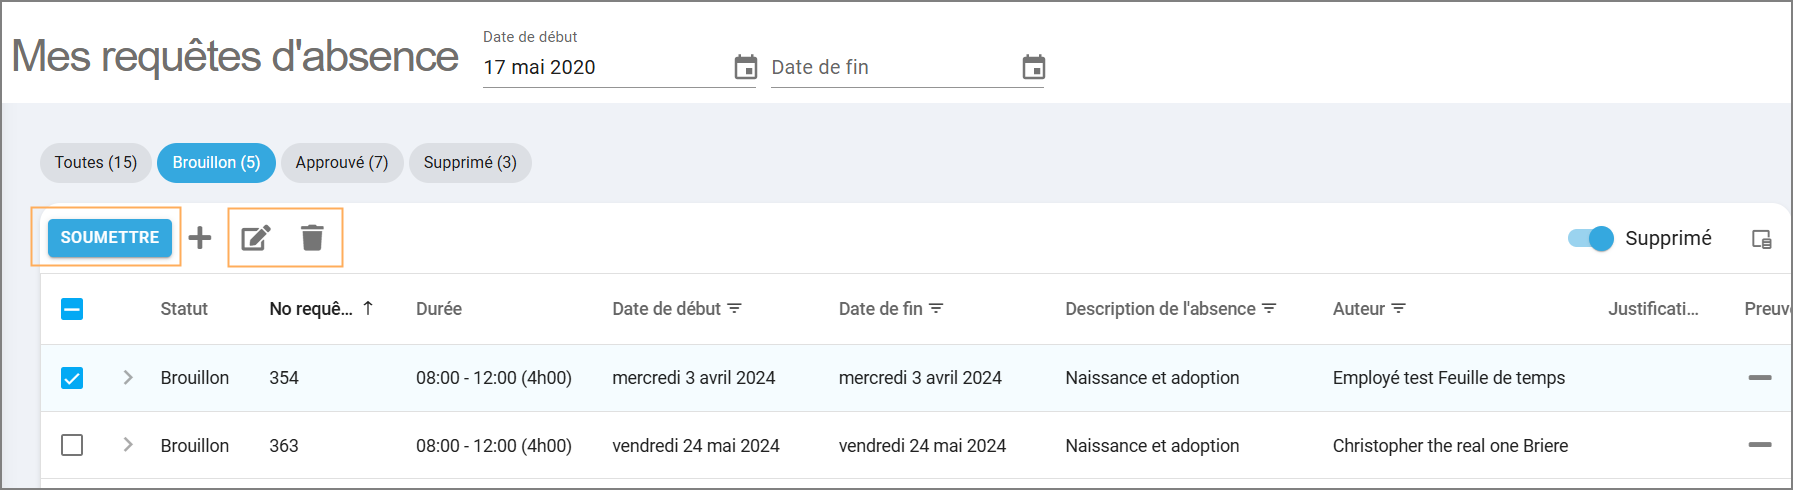Switch to the Approuvé (7) tab

pyautogui.click(x=341, y=163)
